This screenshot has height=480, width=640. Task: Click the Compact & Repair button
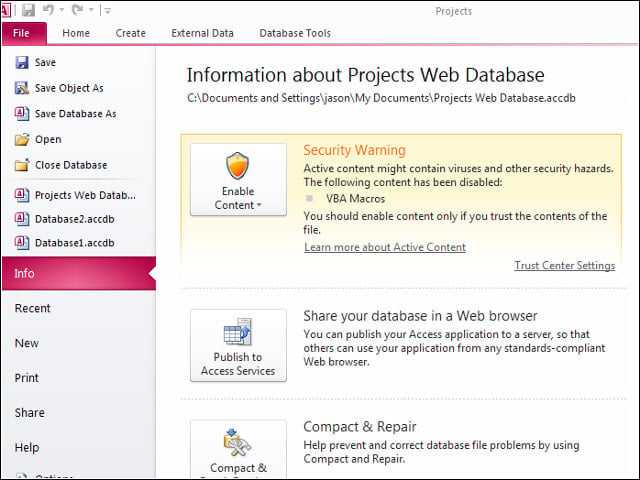point(238,449)
